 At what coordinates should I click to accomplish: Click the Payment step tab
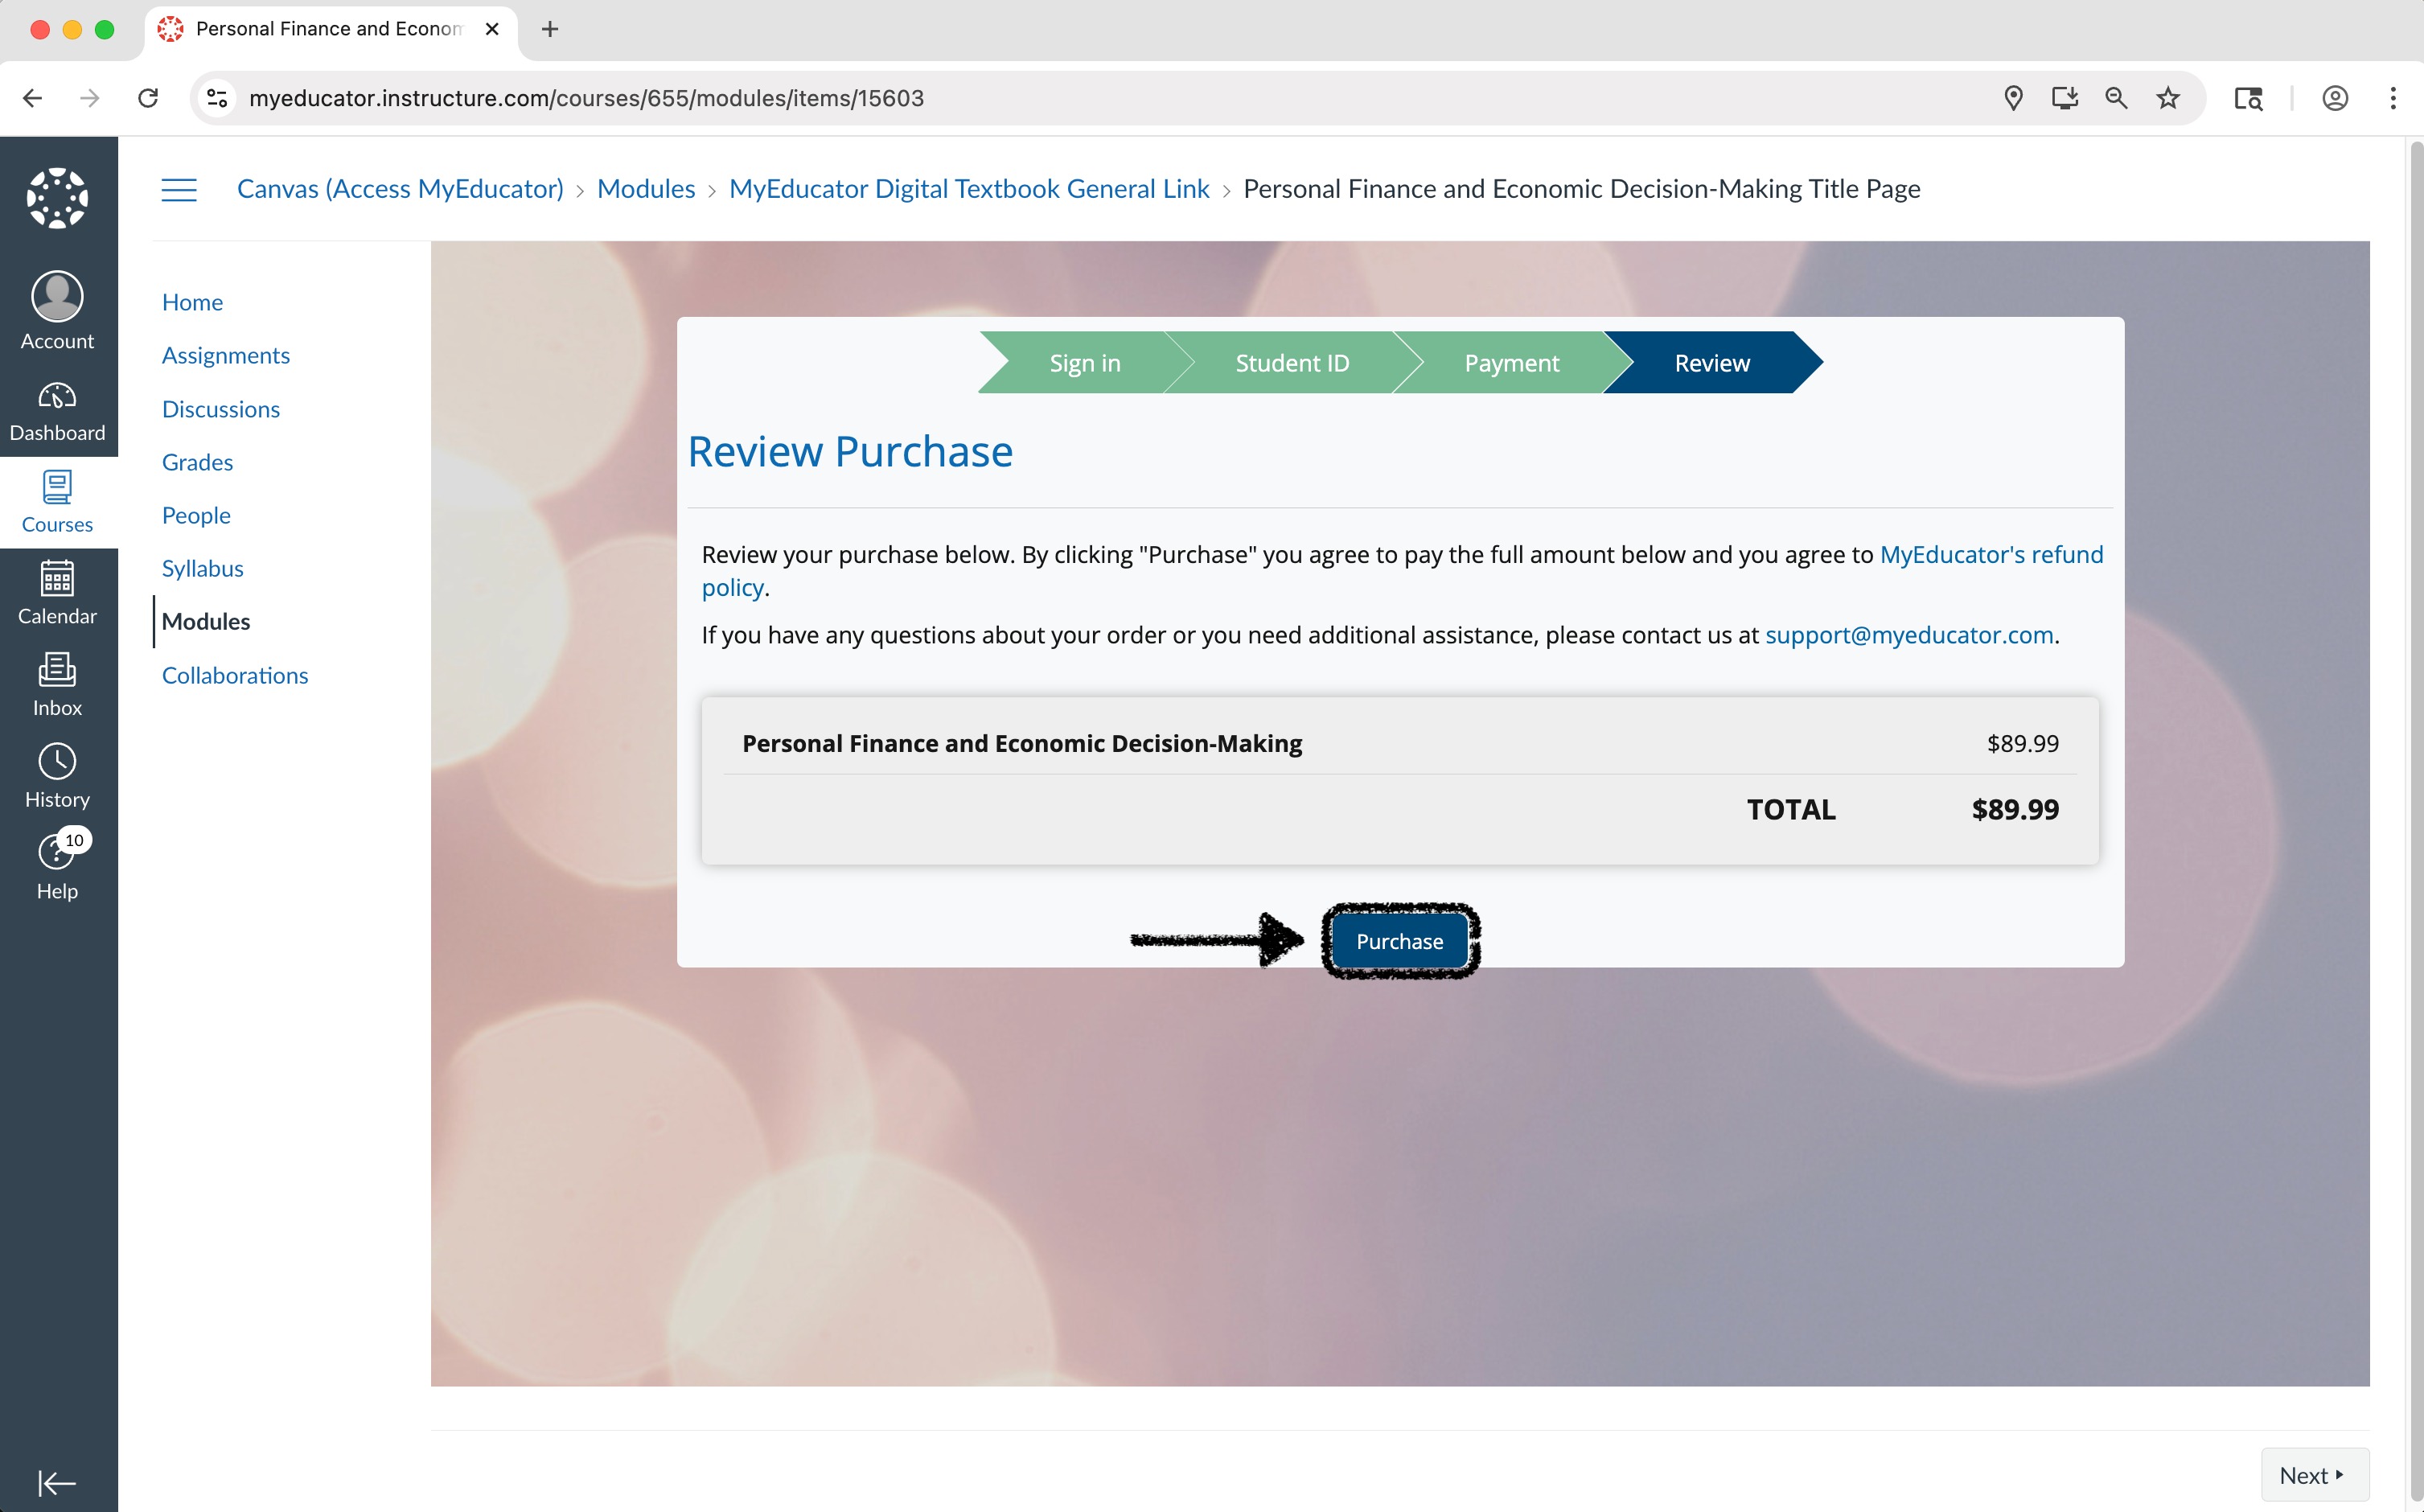point(1510,363)
